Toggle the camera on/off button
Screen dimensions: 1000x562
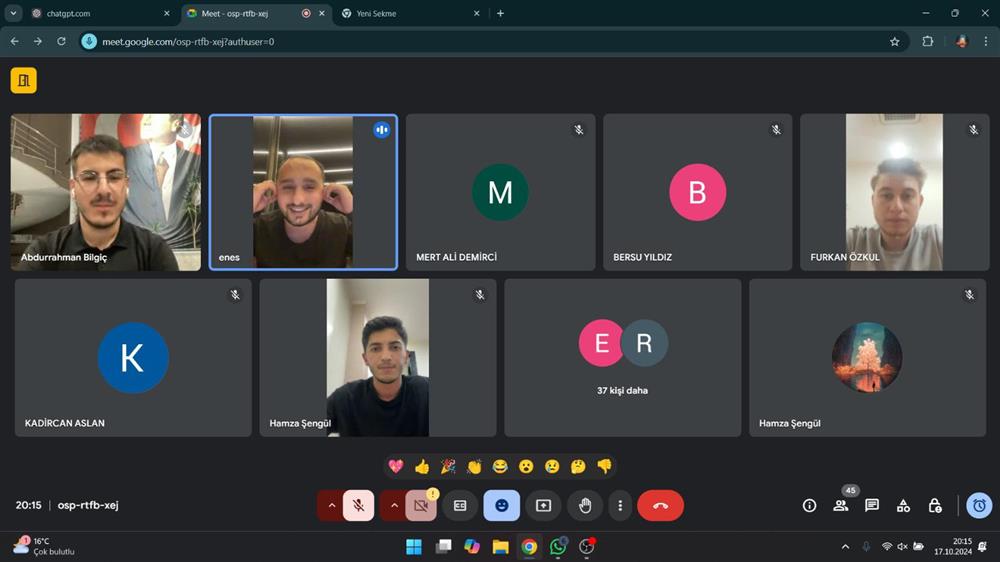(x=421, y=505)
